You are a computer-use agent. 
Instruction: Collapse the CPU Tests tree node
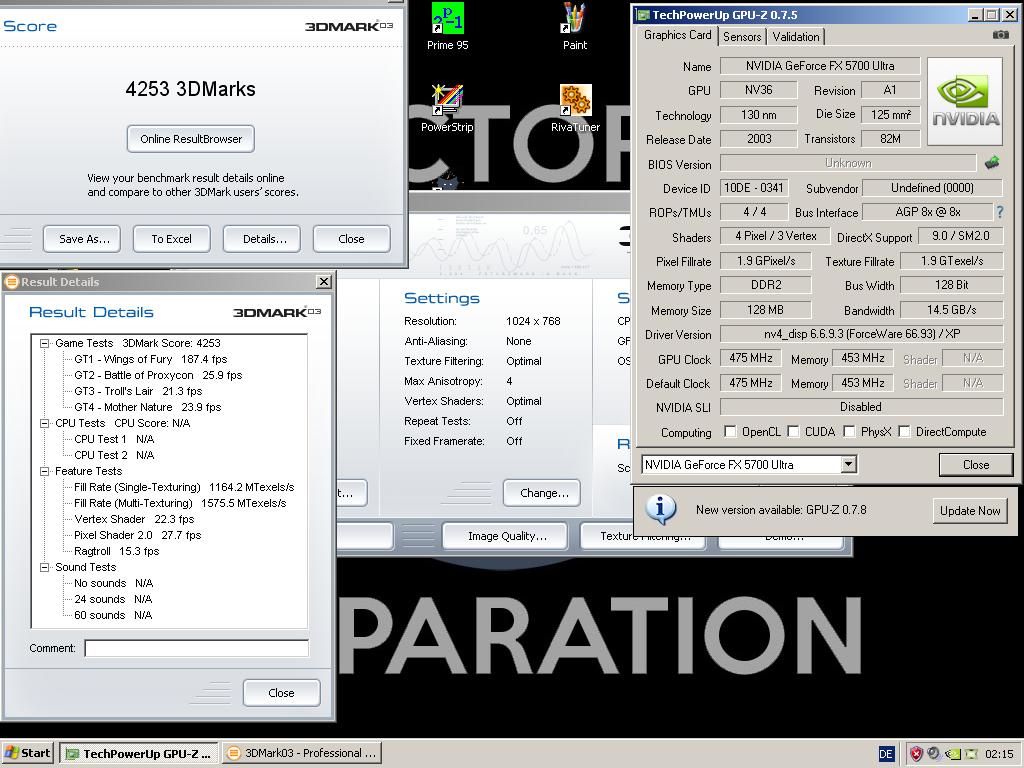44,423
